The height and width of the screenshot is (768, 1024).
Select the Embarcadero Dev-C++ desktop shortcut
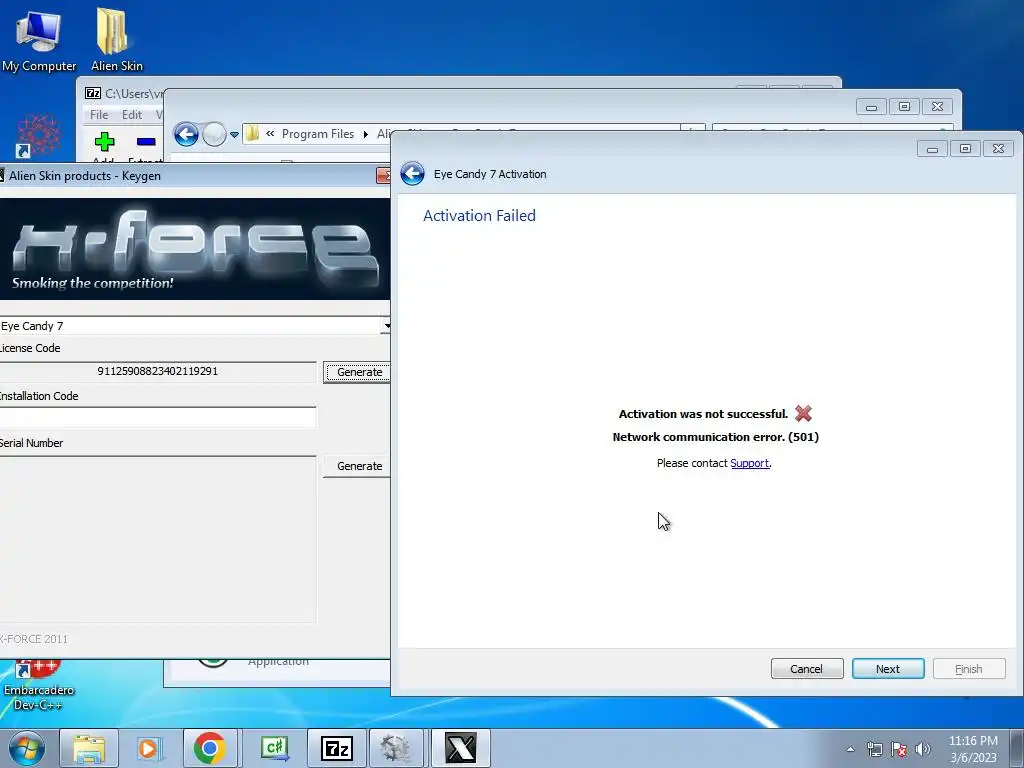[39, 686]
